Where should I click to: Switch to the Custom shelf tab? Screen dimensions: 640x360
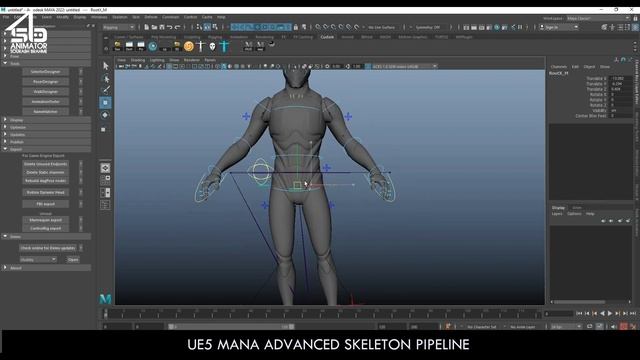tap(327, 37)
